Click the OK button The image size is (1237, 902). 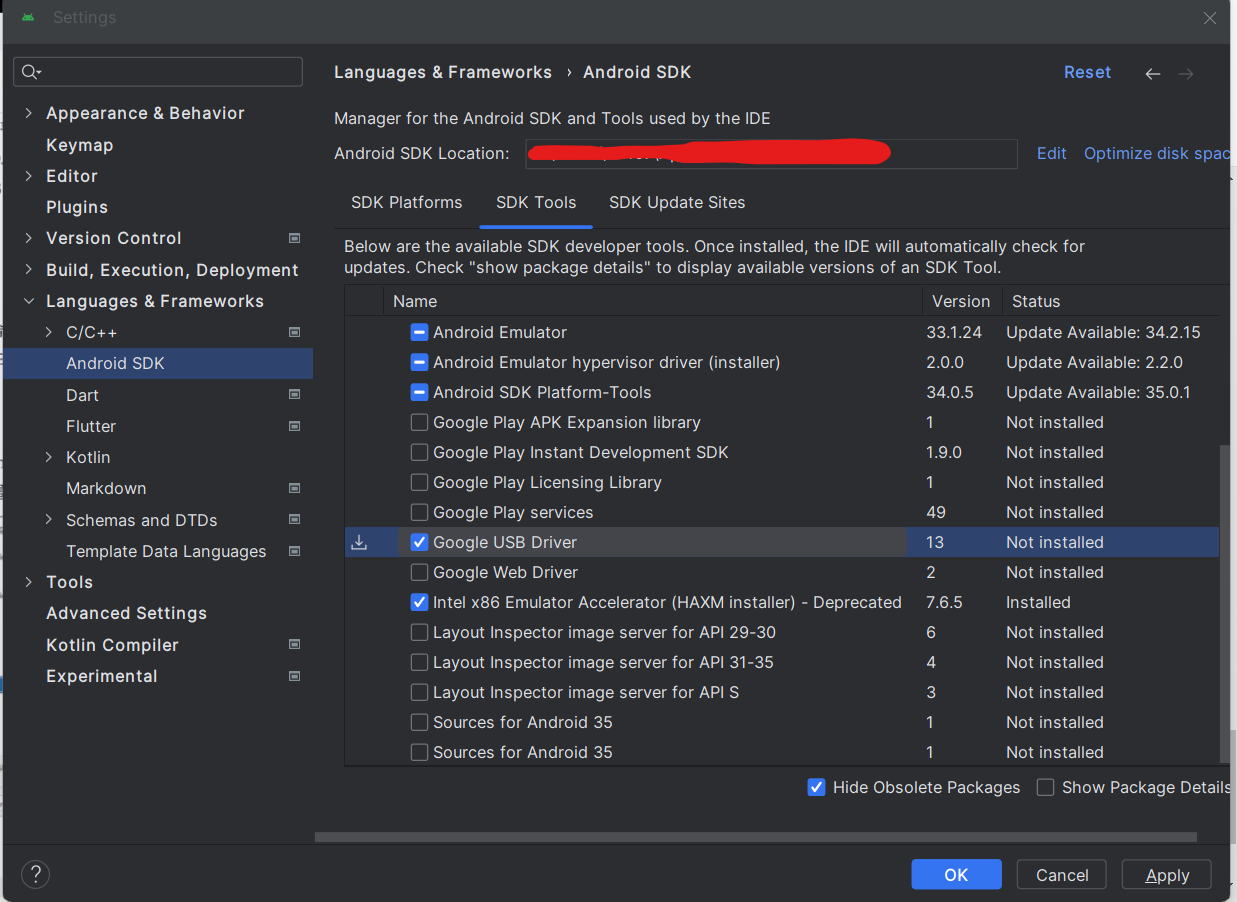pyautogui.click(x=956, y=874)
